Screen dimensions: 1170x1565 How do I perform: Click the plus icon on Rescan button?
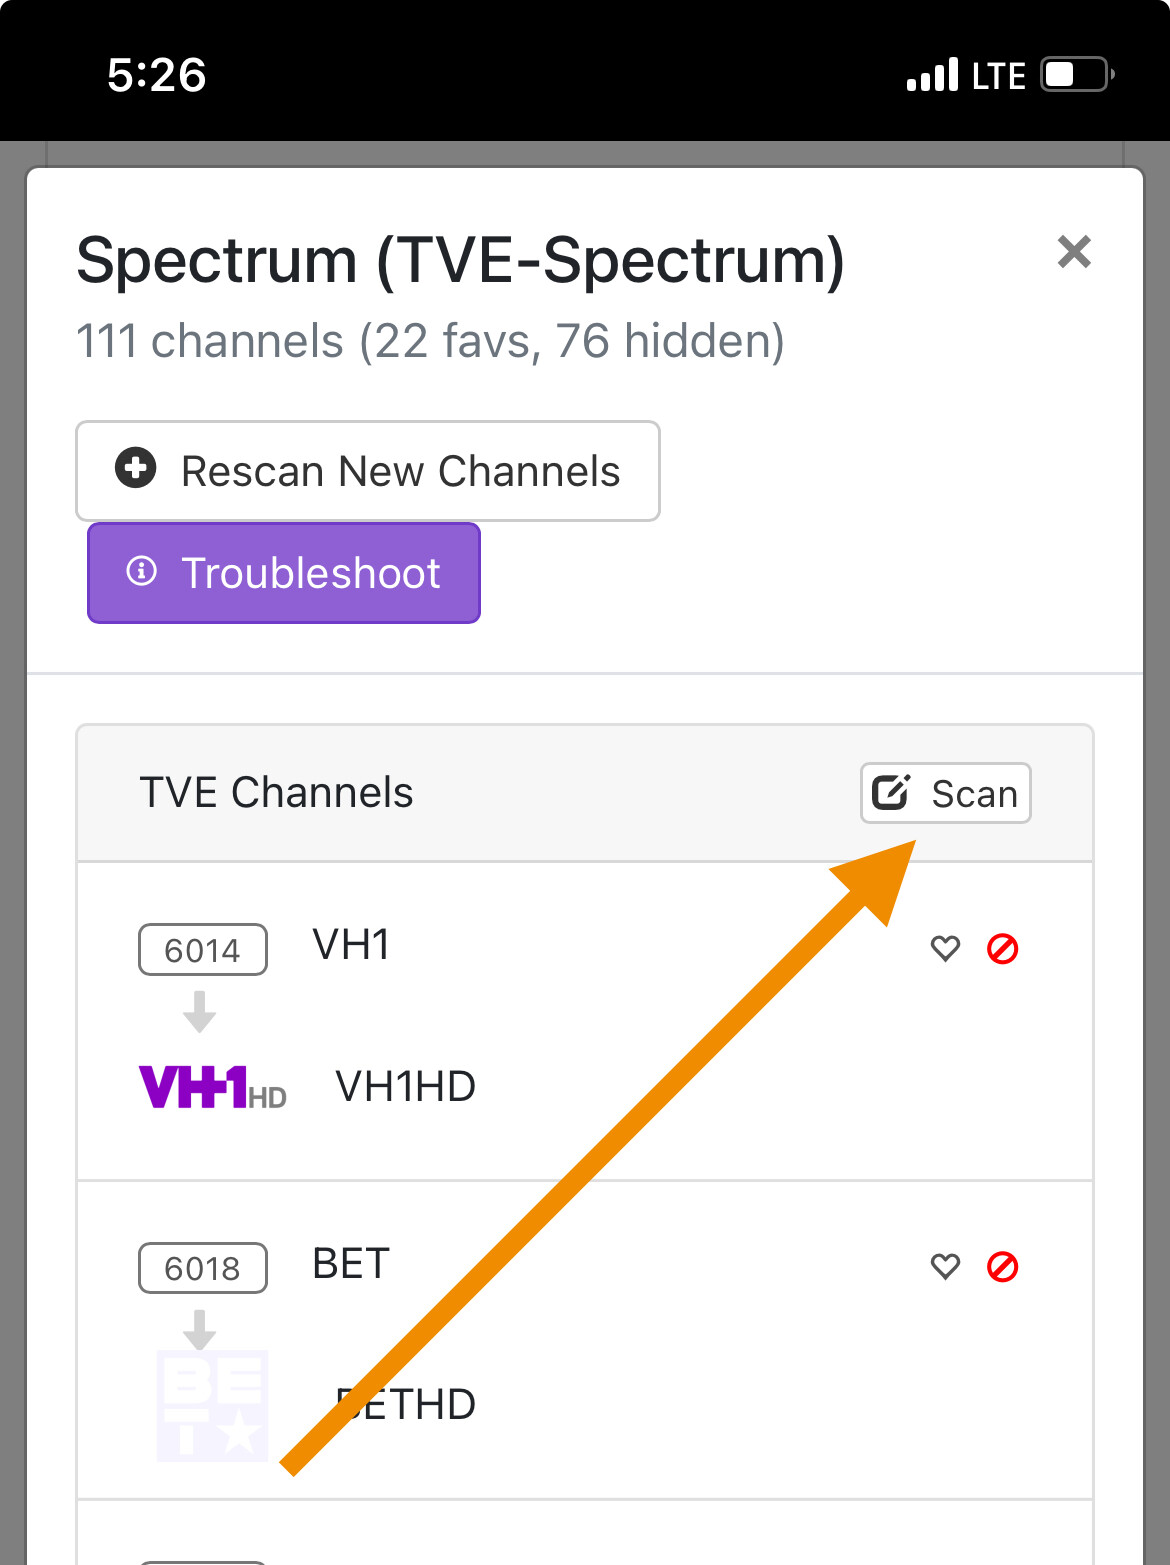coord(136,468)
